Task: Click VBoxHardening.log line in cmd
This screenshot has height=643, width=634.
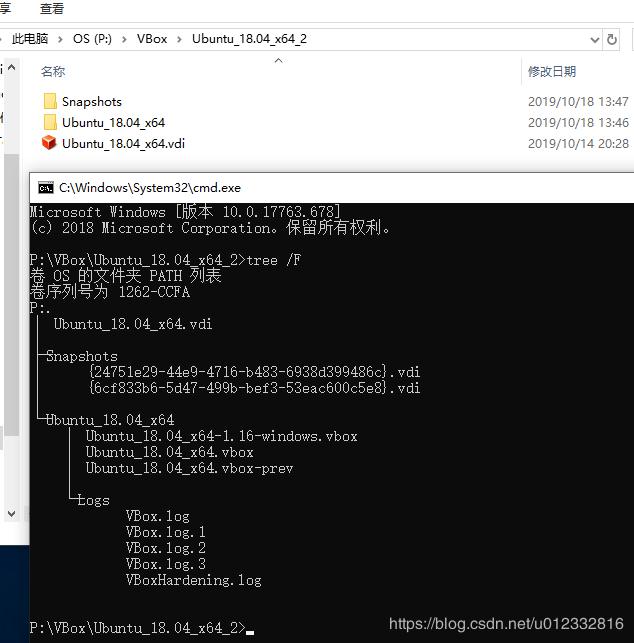Action: [194, 581]
